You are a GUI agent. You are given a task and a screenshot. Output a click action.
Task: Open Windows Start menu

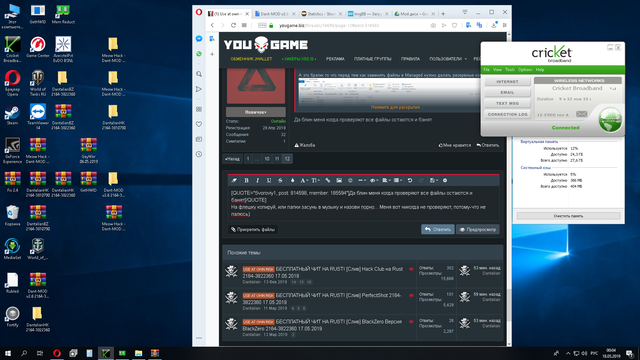[x=8, y=353]
